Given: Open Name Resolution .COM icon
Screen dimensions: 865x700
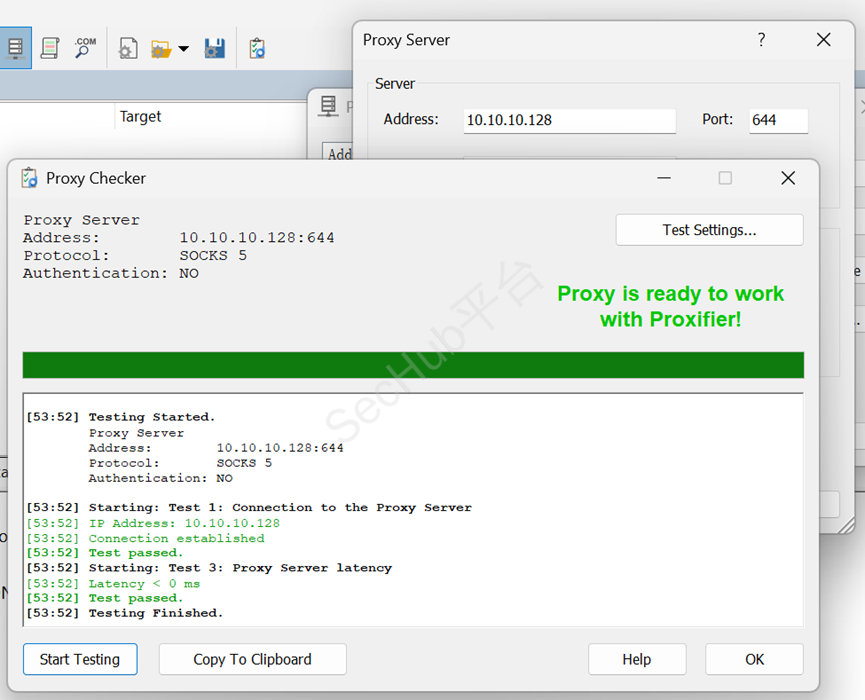Looking at the screenshot, I should click(x=84, y=48).
